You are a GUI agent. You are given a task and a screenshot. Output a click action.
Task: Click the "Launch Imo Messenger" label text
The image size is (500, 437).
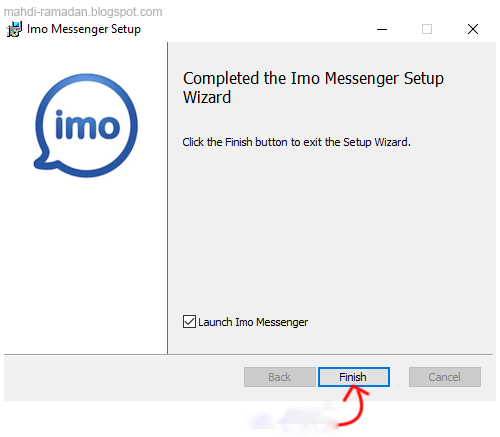click(x=253, y=322)
